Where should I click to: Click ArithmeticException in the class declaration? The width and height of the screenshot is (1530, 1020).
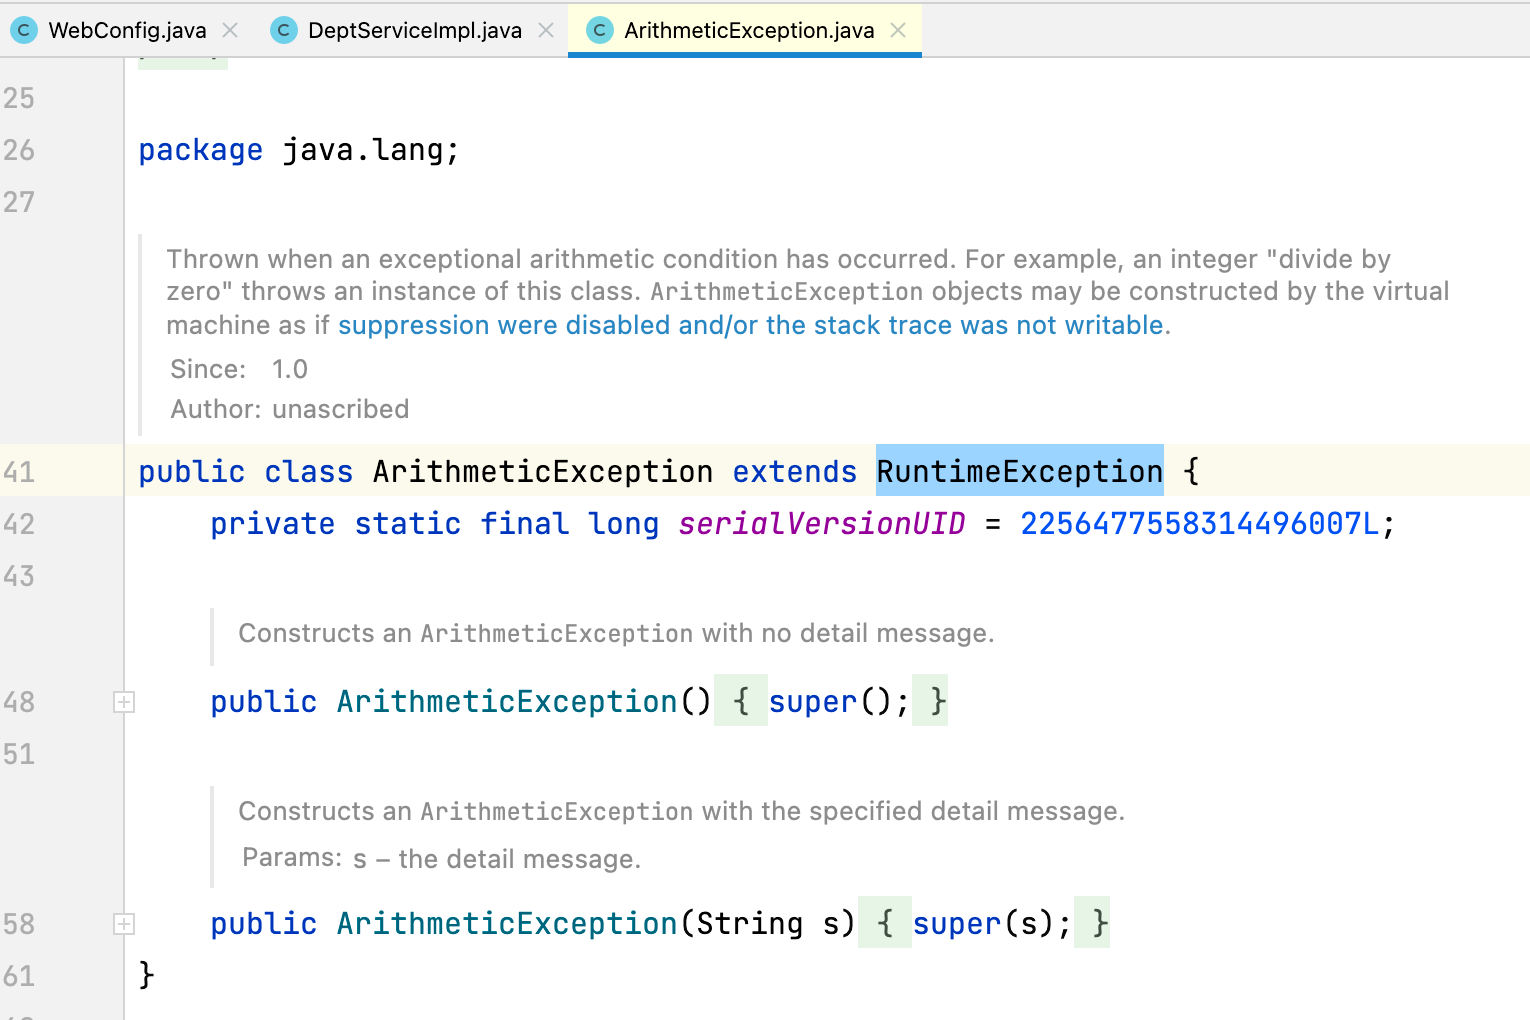[543, 471]
